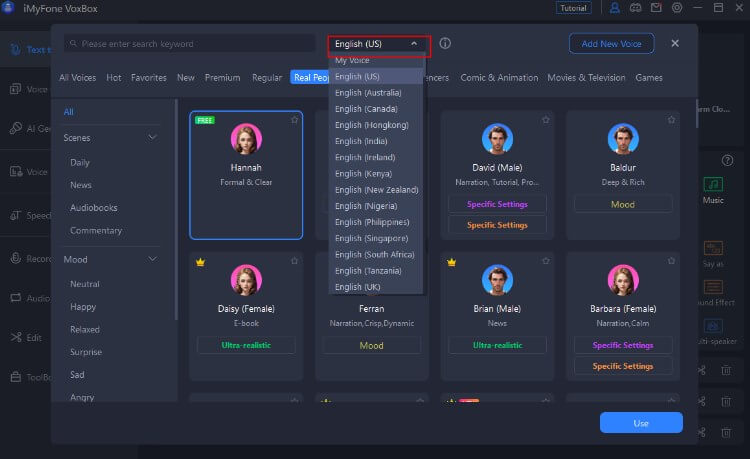Image resolution: width=750 pixels, height=459 pixels.
Task: Select the Relaxed mood filter
Action: click(x=85, y=329)
